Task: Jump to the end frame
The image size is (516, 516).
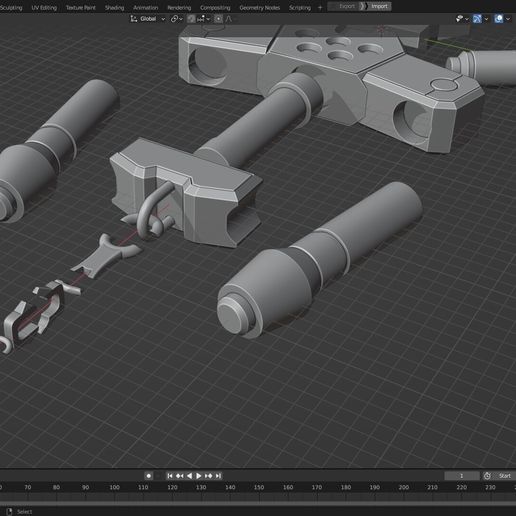Action: click(218, 476)
